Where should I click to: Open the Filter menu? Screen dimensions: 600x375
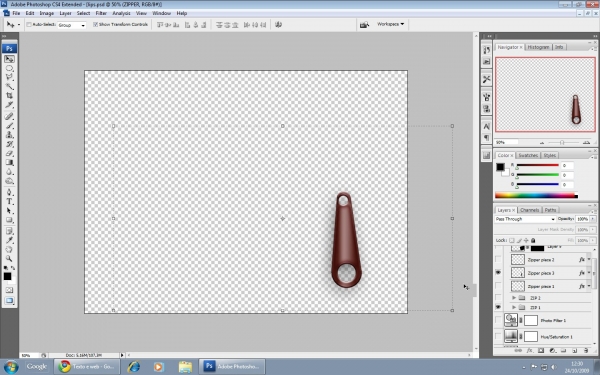tap(101, 13)
